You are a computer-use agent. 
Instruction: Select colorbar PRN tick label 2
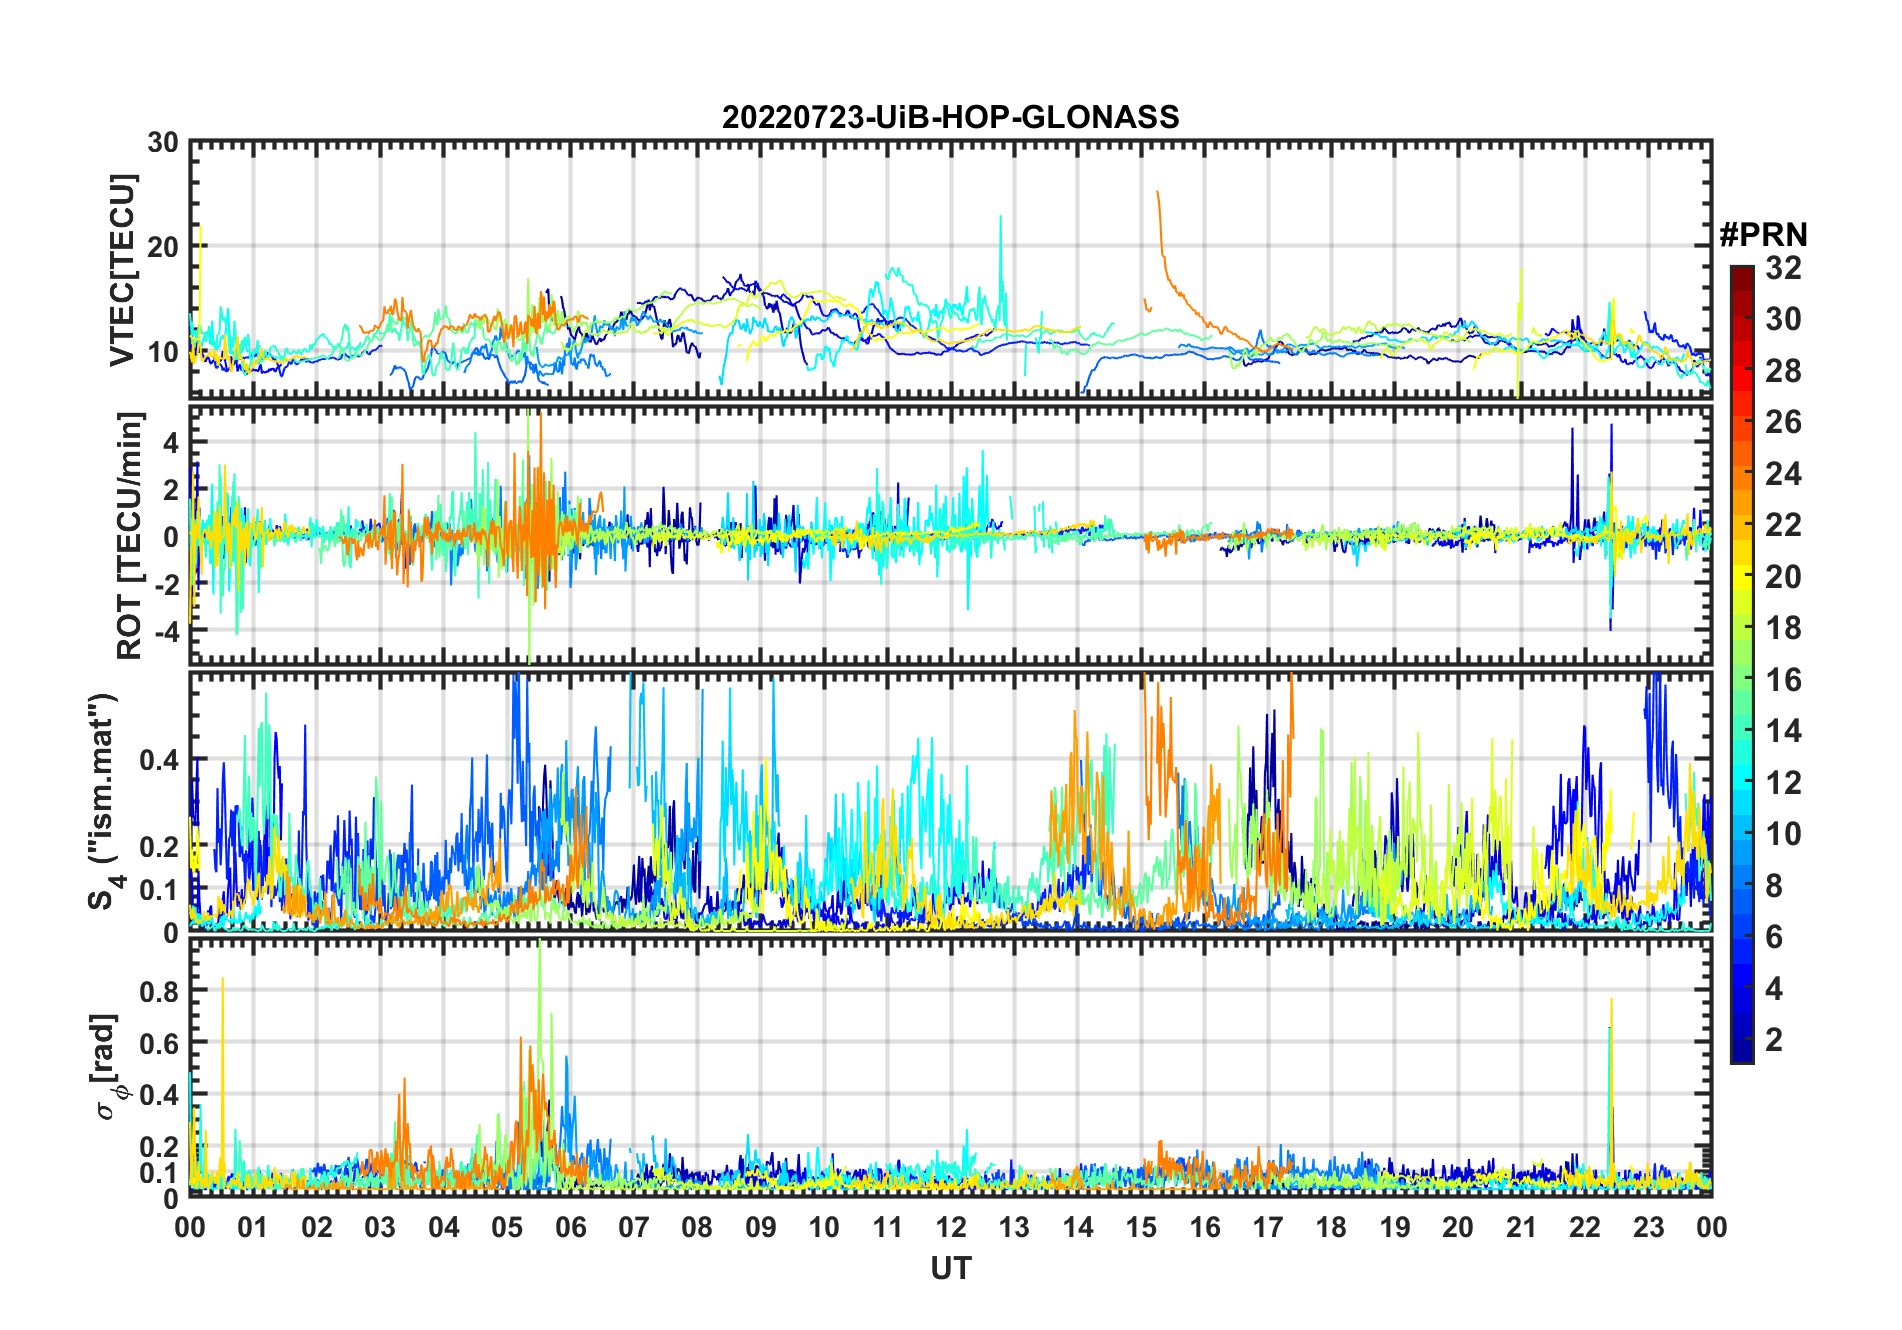coord(1775,1039)
